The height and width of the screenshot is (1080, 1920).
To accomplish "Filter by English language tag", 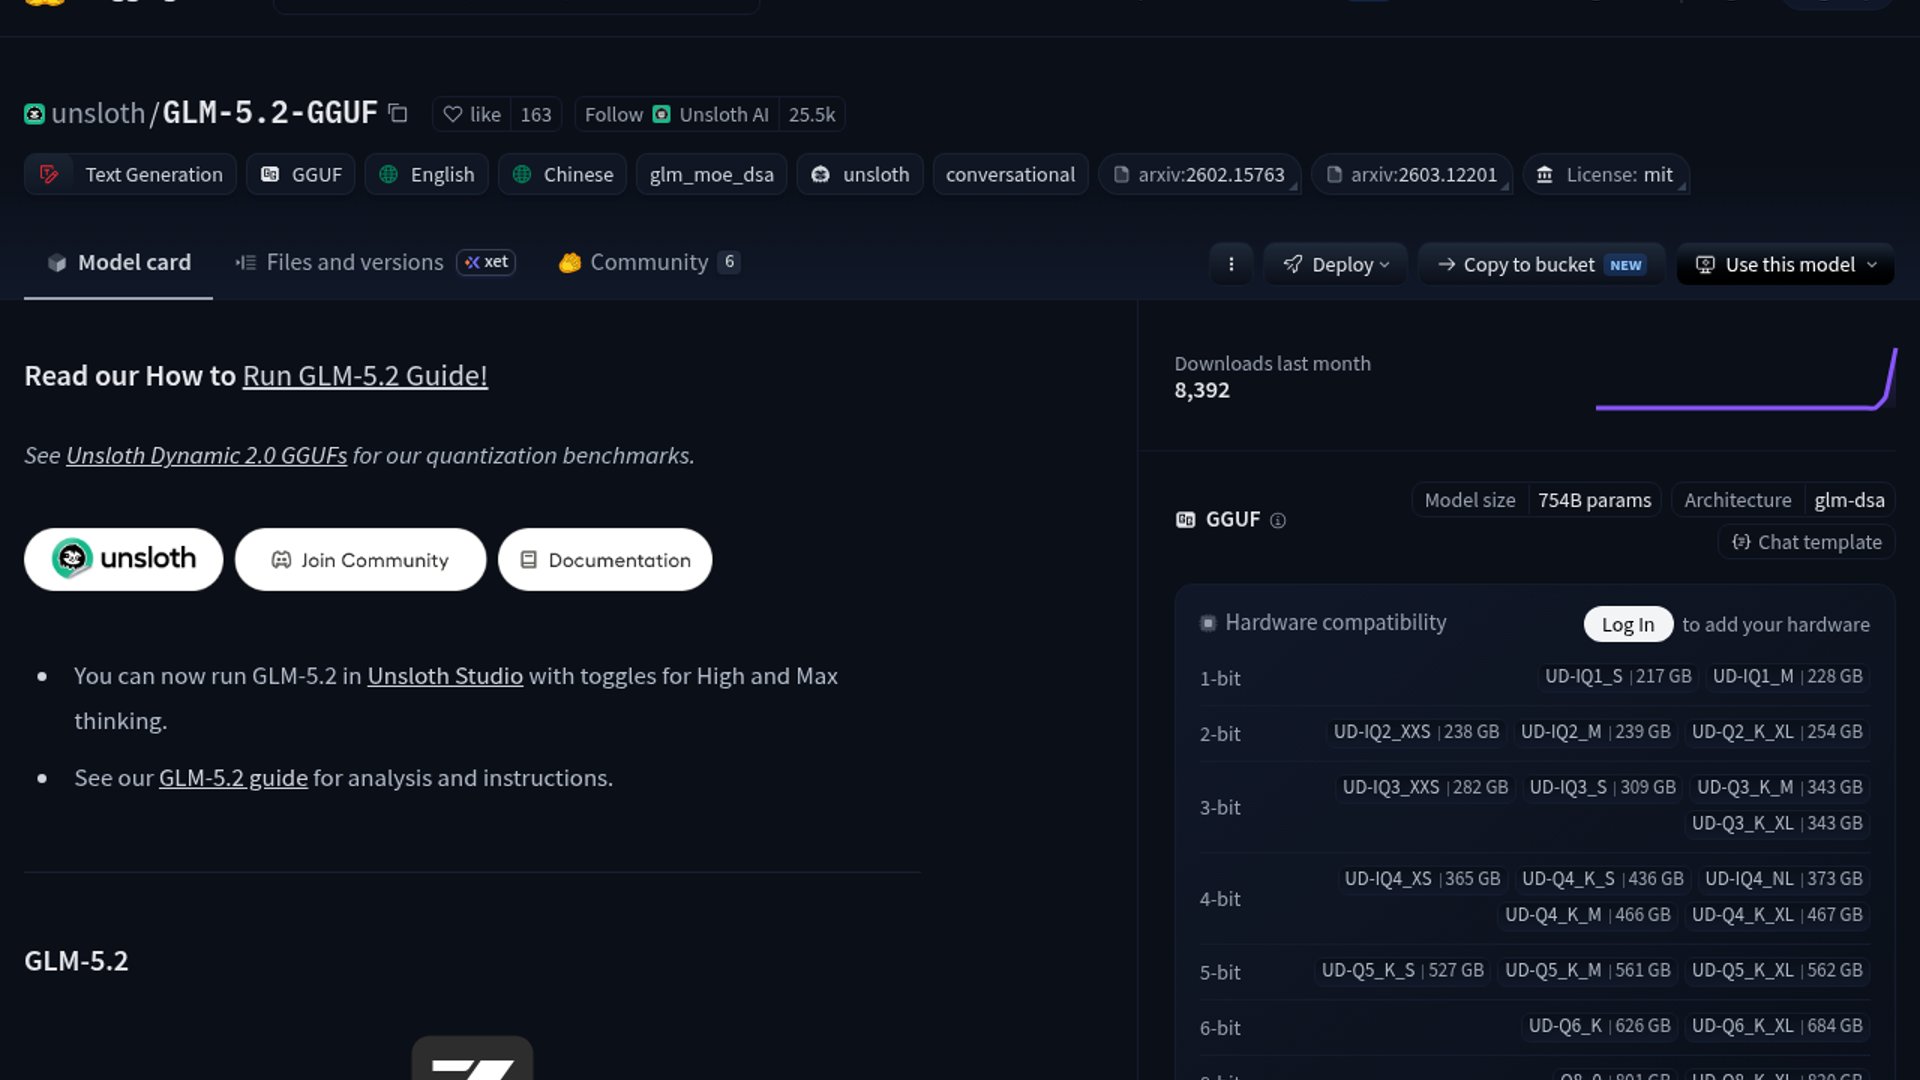I will click(427, 174).
